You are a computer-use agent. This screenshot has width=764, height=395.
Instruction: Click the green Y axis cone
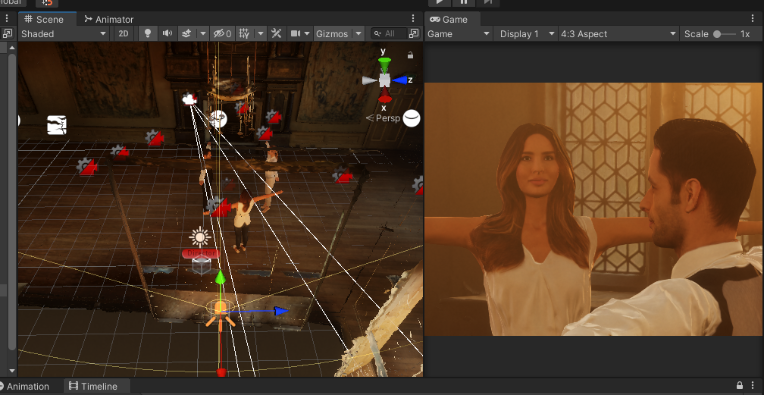pos(384,64)
